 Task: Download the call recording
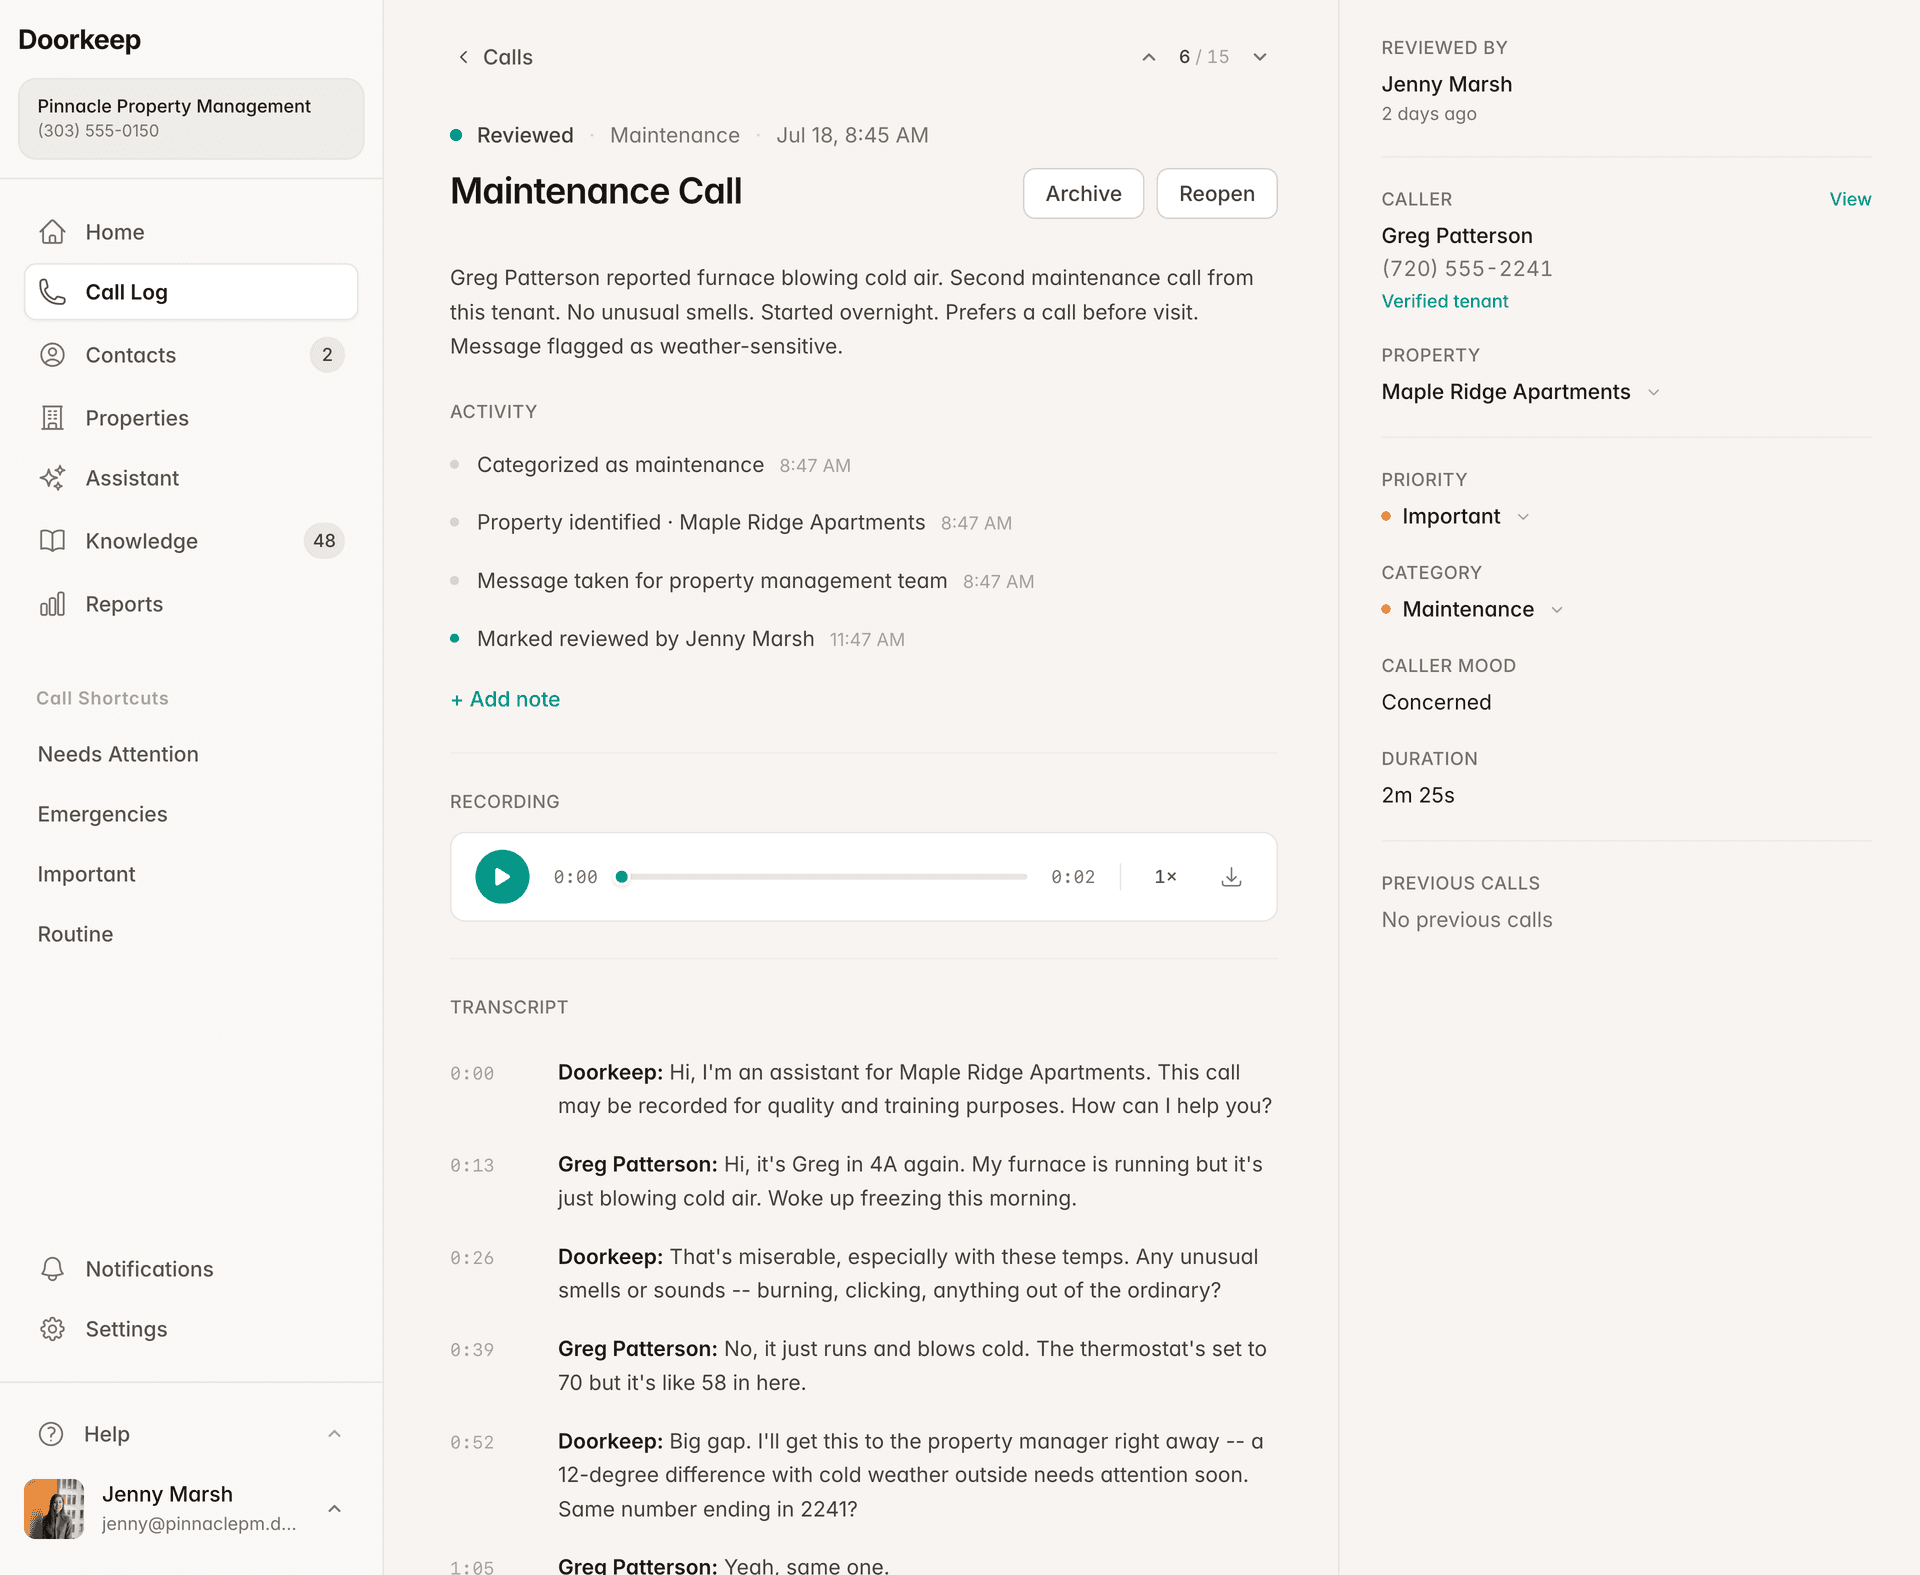1232,877
